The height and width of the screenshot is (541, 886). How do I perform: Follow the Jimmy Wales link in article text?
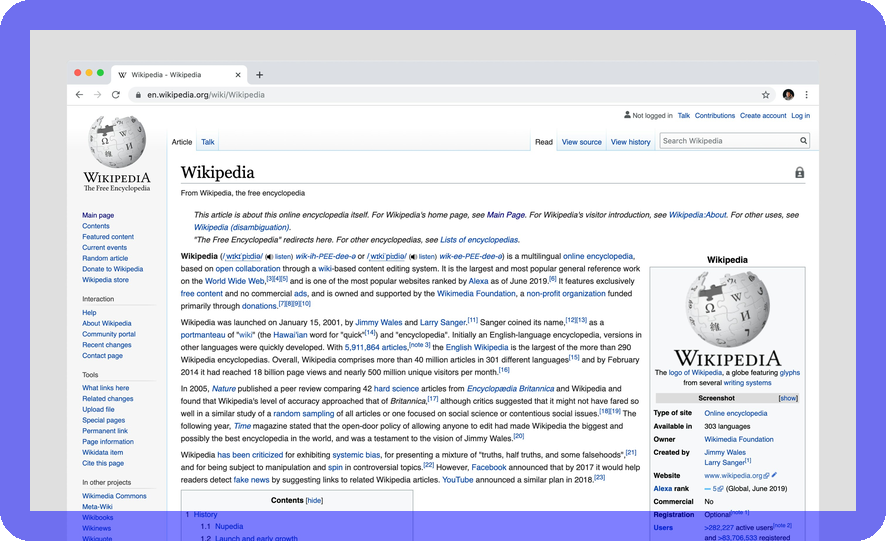pyautogui.click(x=379, y=322)
